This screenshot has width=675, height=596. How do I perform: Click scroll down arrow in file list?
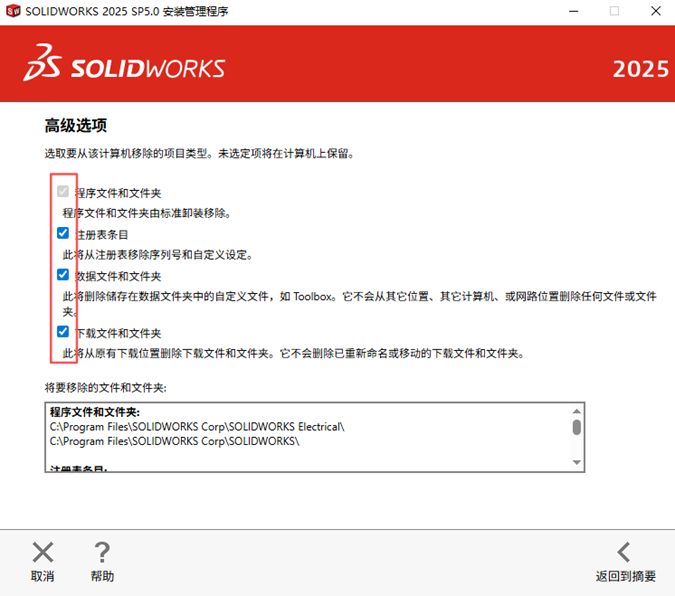point(577,463)
